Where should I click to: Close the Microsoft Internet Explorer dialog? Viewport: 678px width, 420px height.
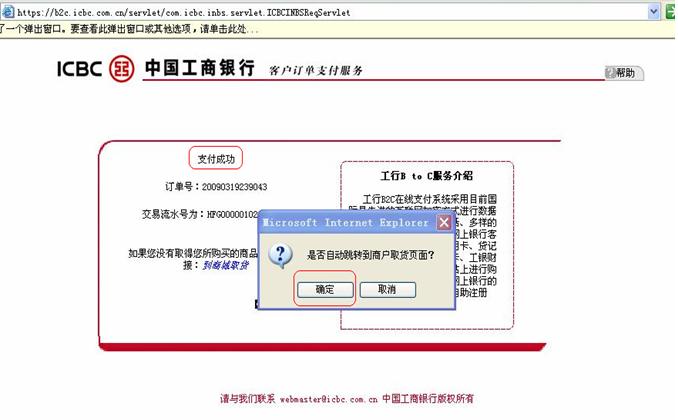click(444, 222)
